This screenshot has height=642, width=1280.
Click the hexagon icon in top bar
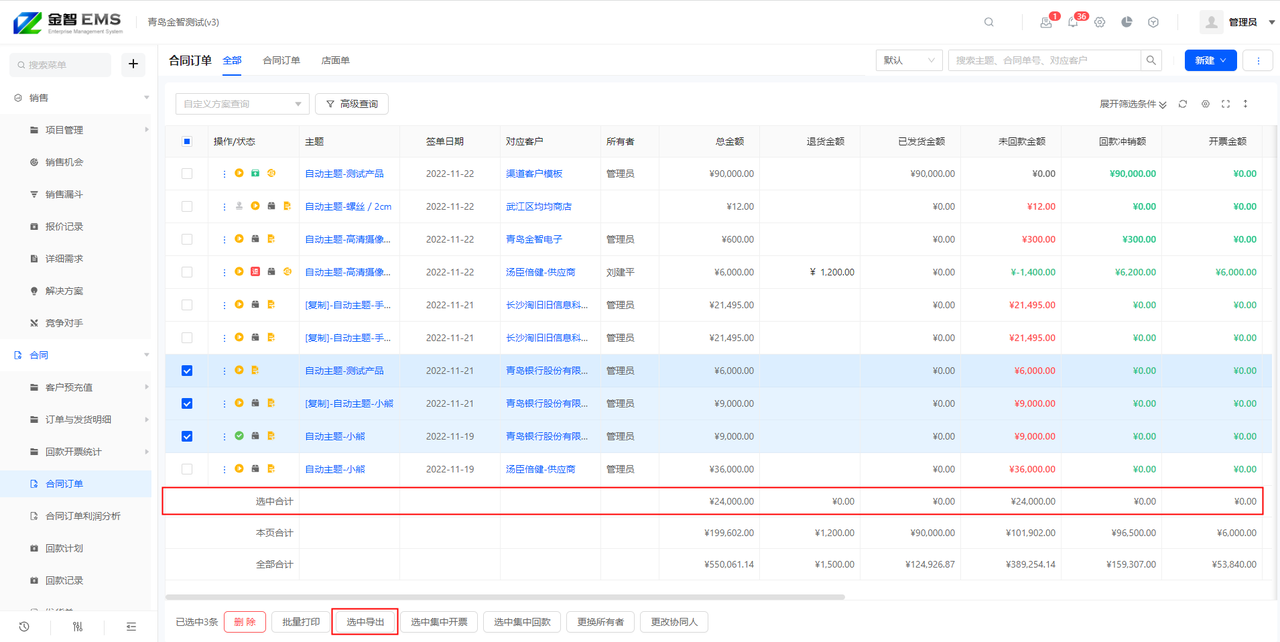click(x=1153, y=22)
